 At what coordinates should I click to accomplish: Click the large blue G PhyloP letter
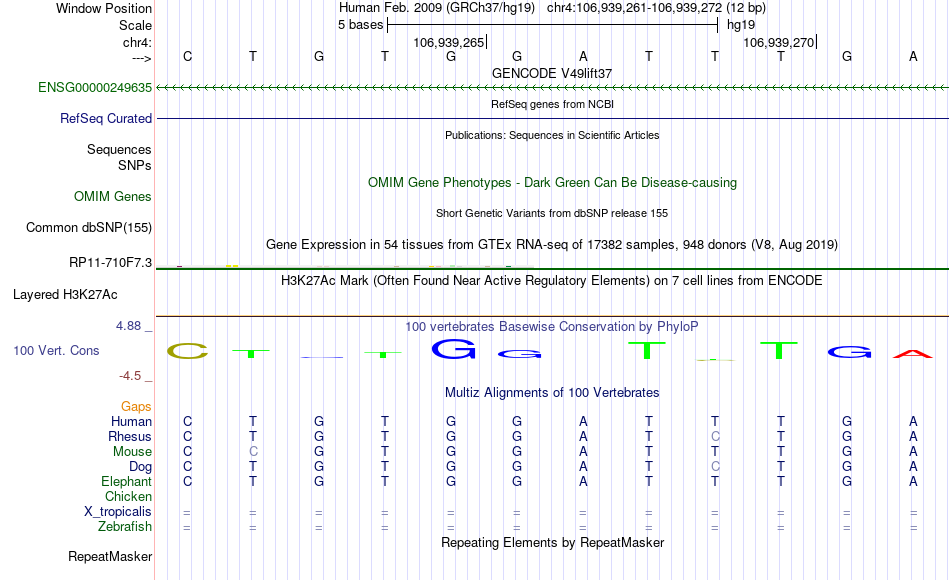pyautogui.click(x=453, y=349)
